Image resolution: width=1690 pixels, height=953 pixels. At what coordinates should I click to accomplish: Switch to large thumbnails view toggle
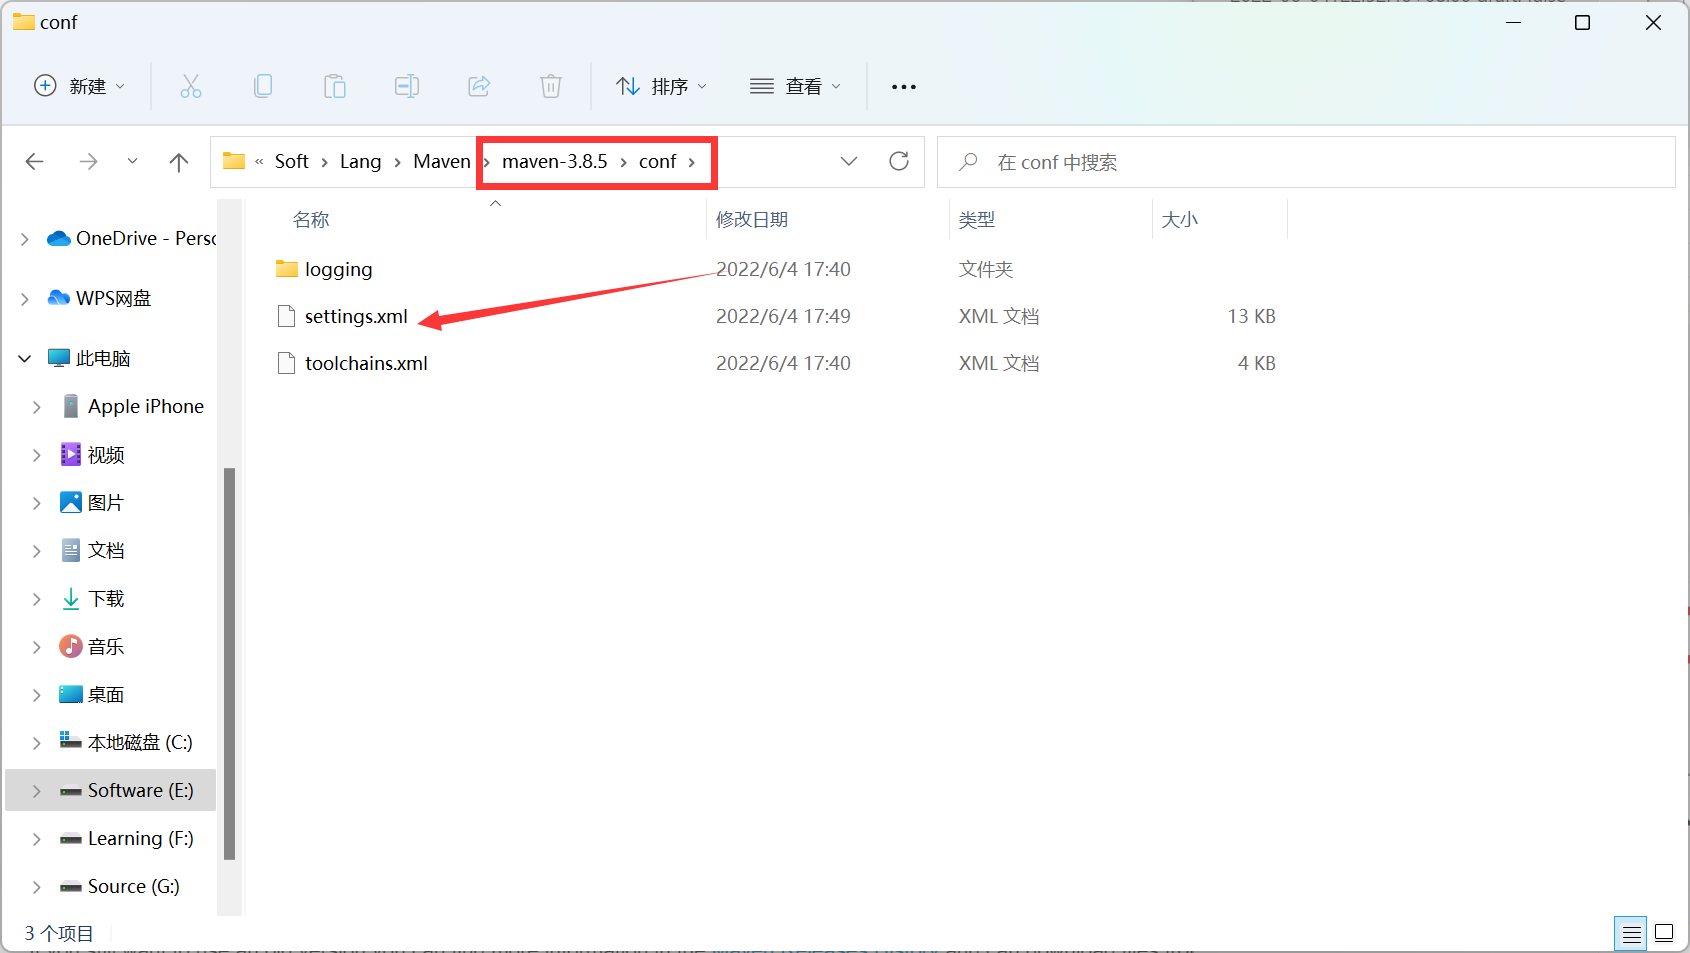click(1664, 934)
